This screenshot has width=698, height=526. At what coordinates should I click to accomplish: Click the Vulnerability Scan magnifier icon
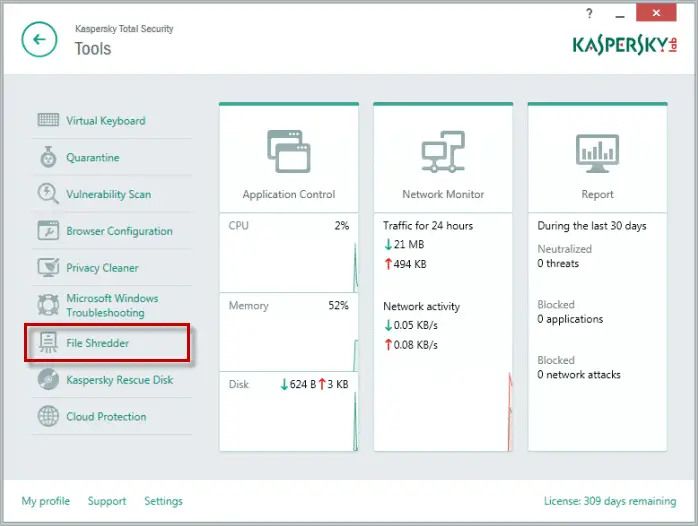(48, 194)
